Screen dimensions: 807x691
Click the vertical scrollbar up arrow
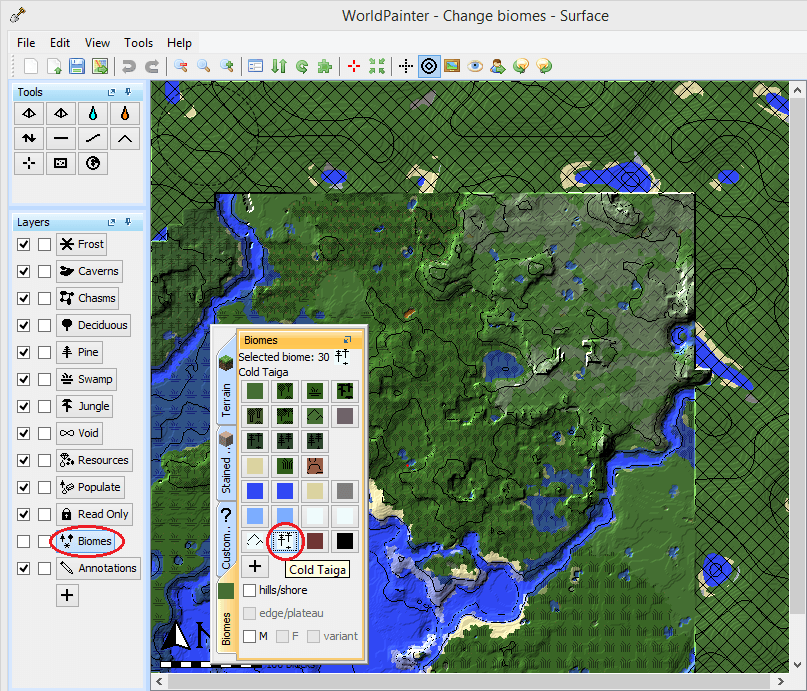click(797, 91)
